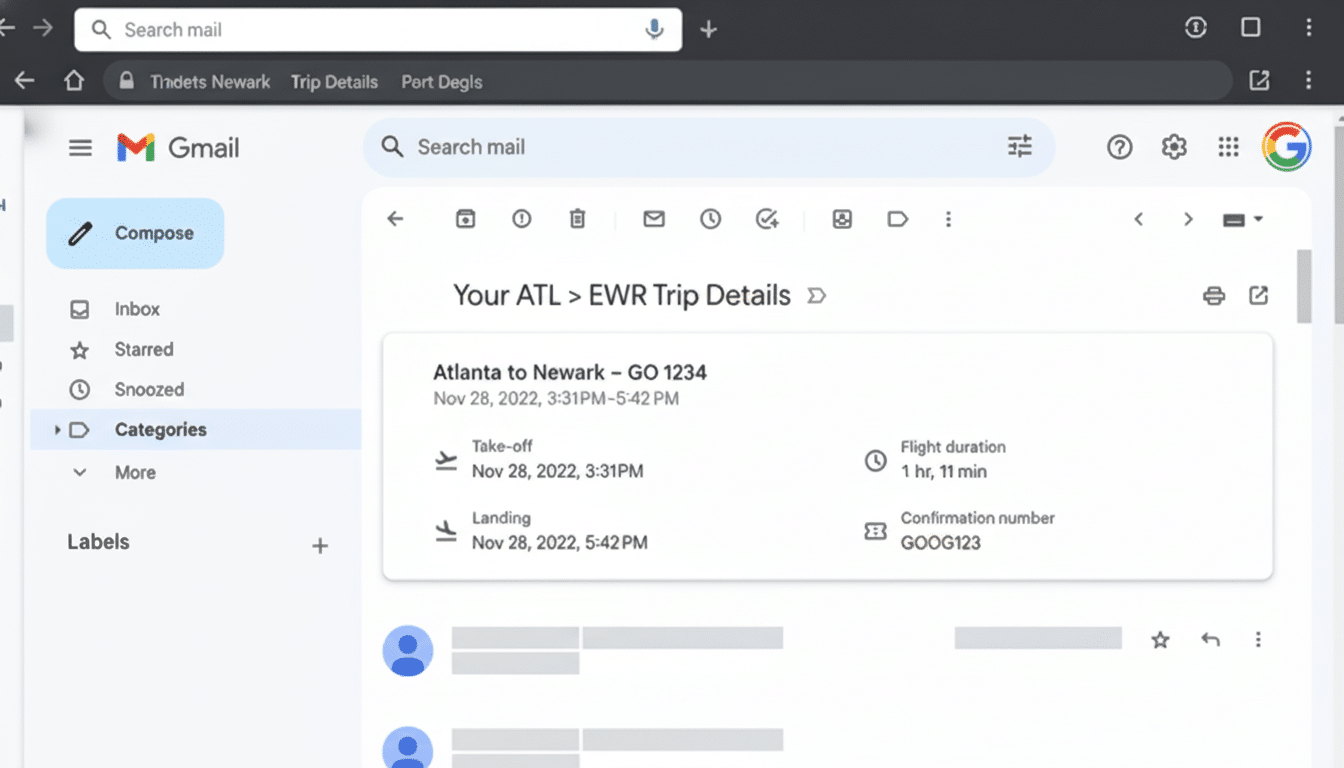This screenshot has height=768, width=1344.
Task: Create a new label with plus button
Action: coord(320,545)
